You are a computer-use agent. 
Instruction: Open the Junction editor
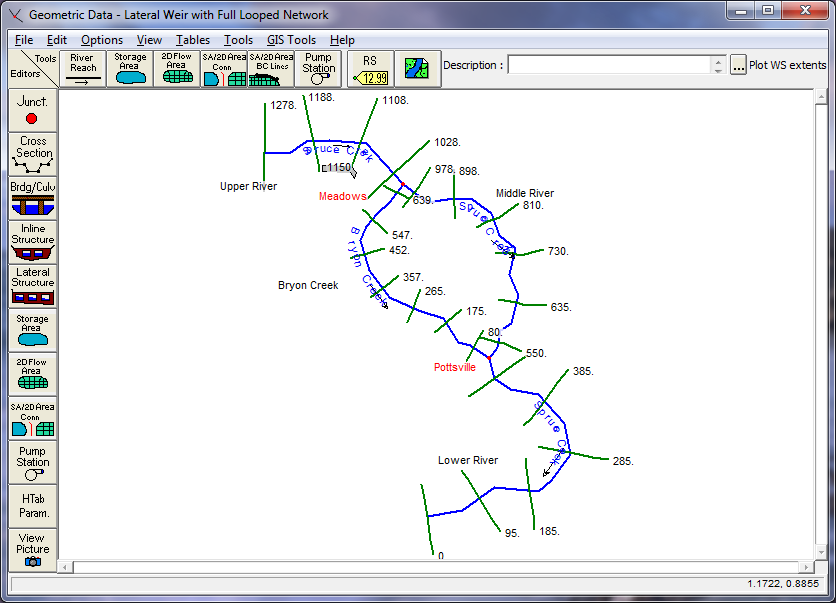coord(32,109)
